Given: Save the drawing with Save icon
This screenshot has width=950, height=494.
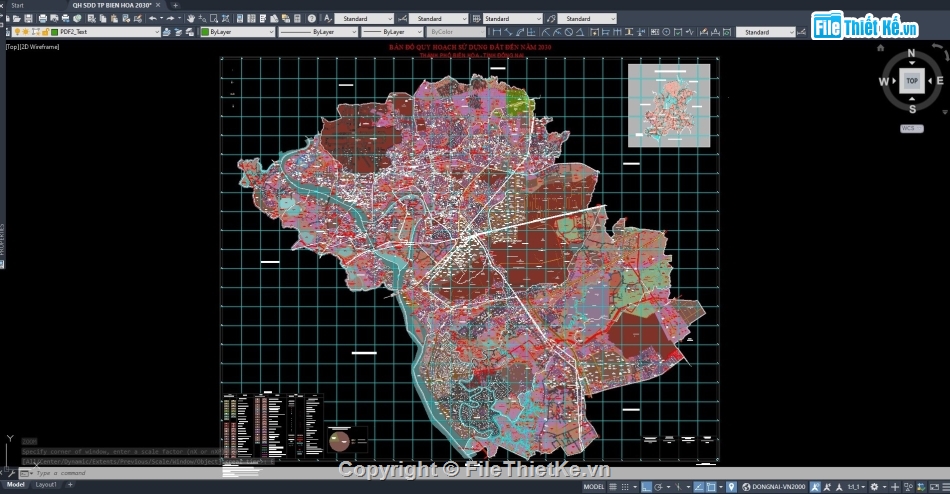Looking at the screenshot, I should (x=28, y=19).
